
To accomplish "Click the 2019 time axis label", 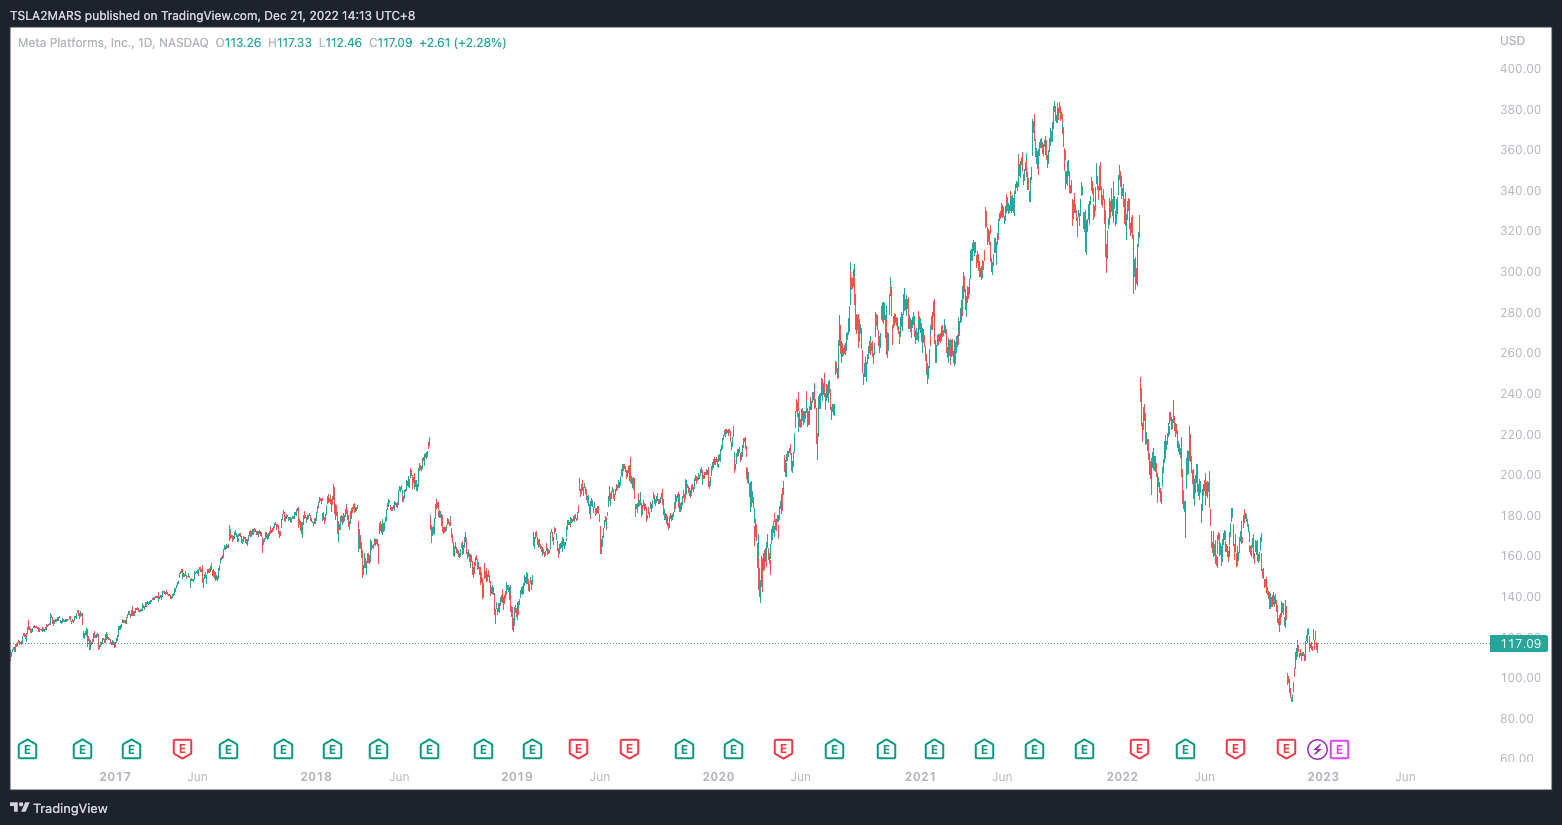I will (517, 777).
